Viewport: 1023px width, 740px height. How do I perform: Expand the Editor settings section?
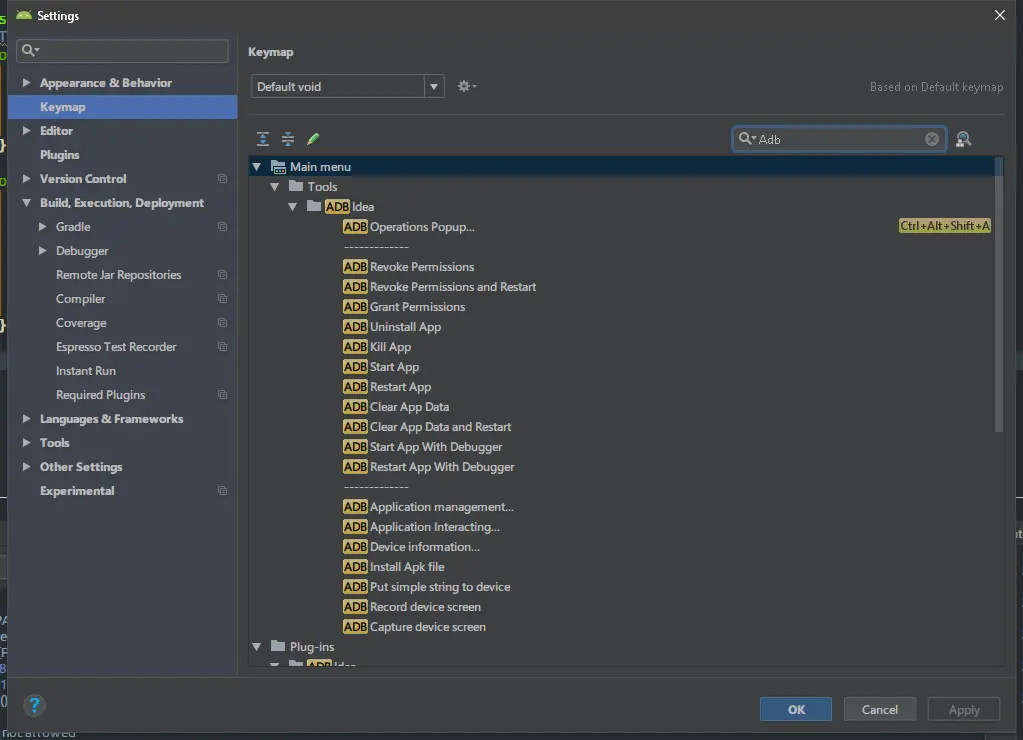pyautogui.click(x=26, y=131)
